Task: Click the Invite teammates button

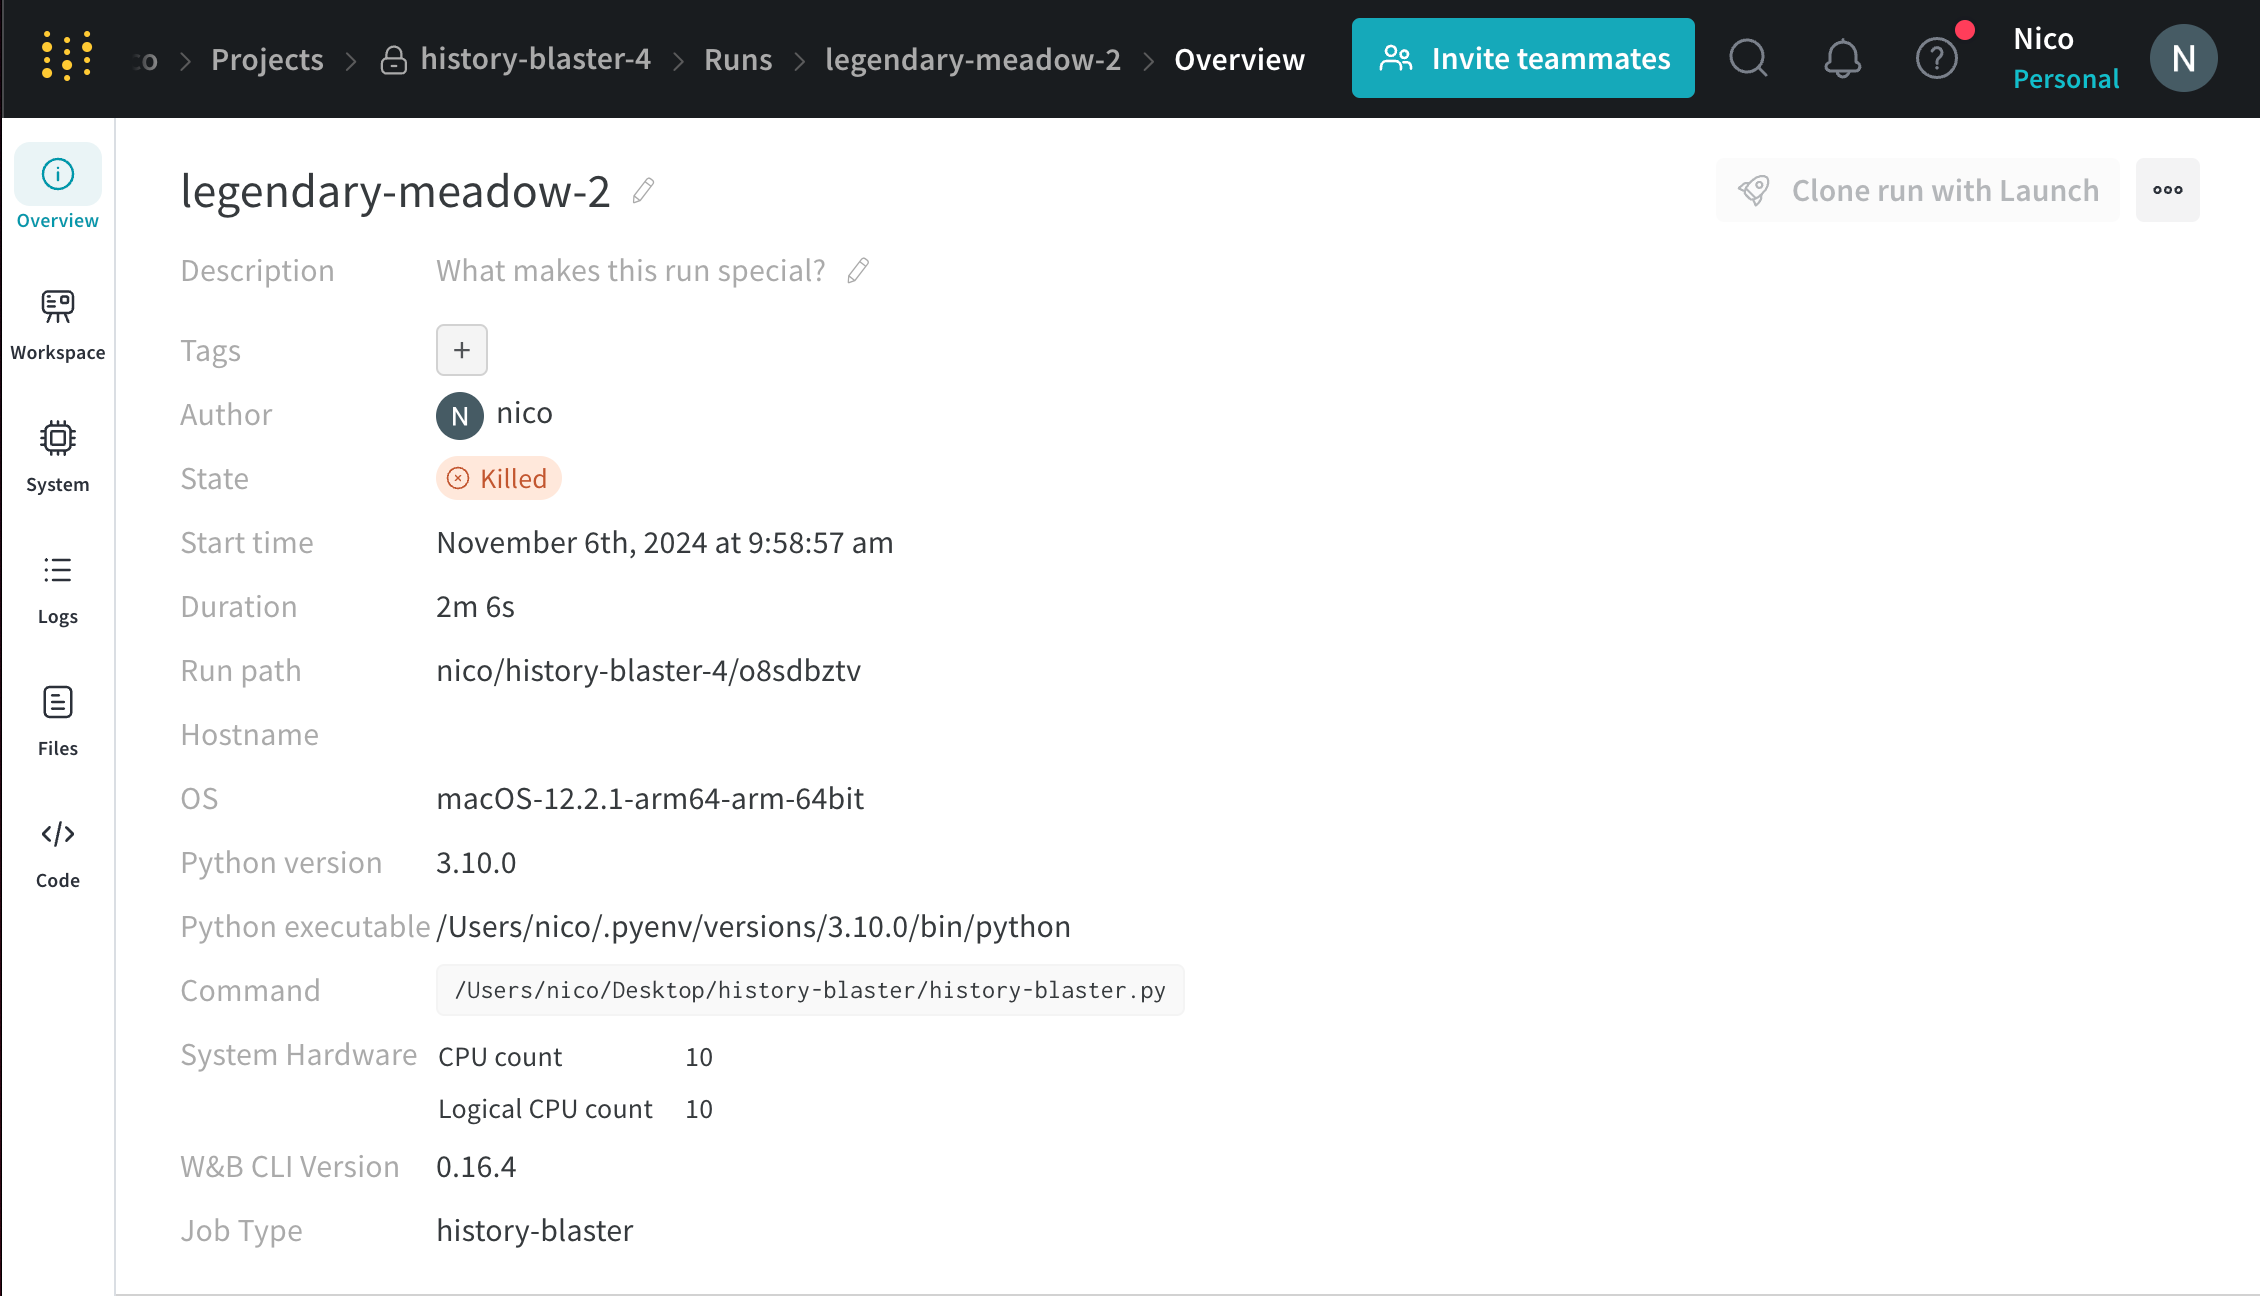Action: pyautogui.click(x=1522, y=58)
